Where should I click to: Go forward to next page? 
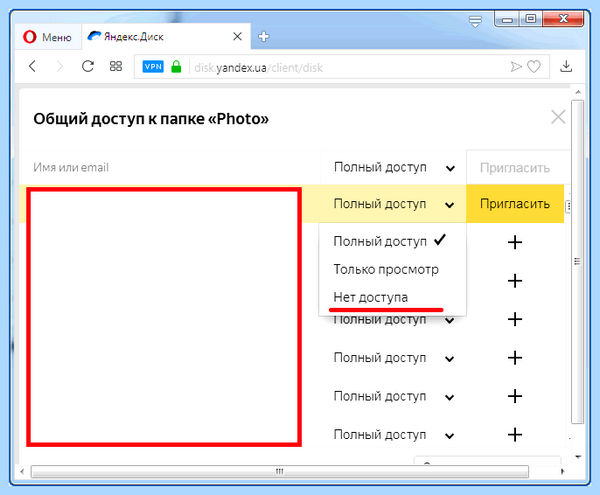pyautogui.click(x=59, y=67)
